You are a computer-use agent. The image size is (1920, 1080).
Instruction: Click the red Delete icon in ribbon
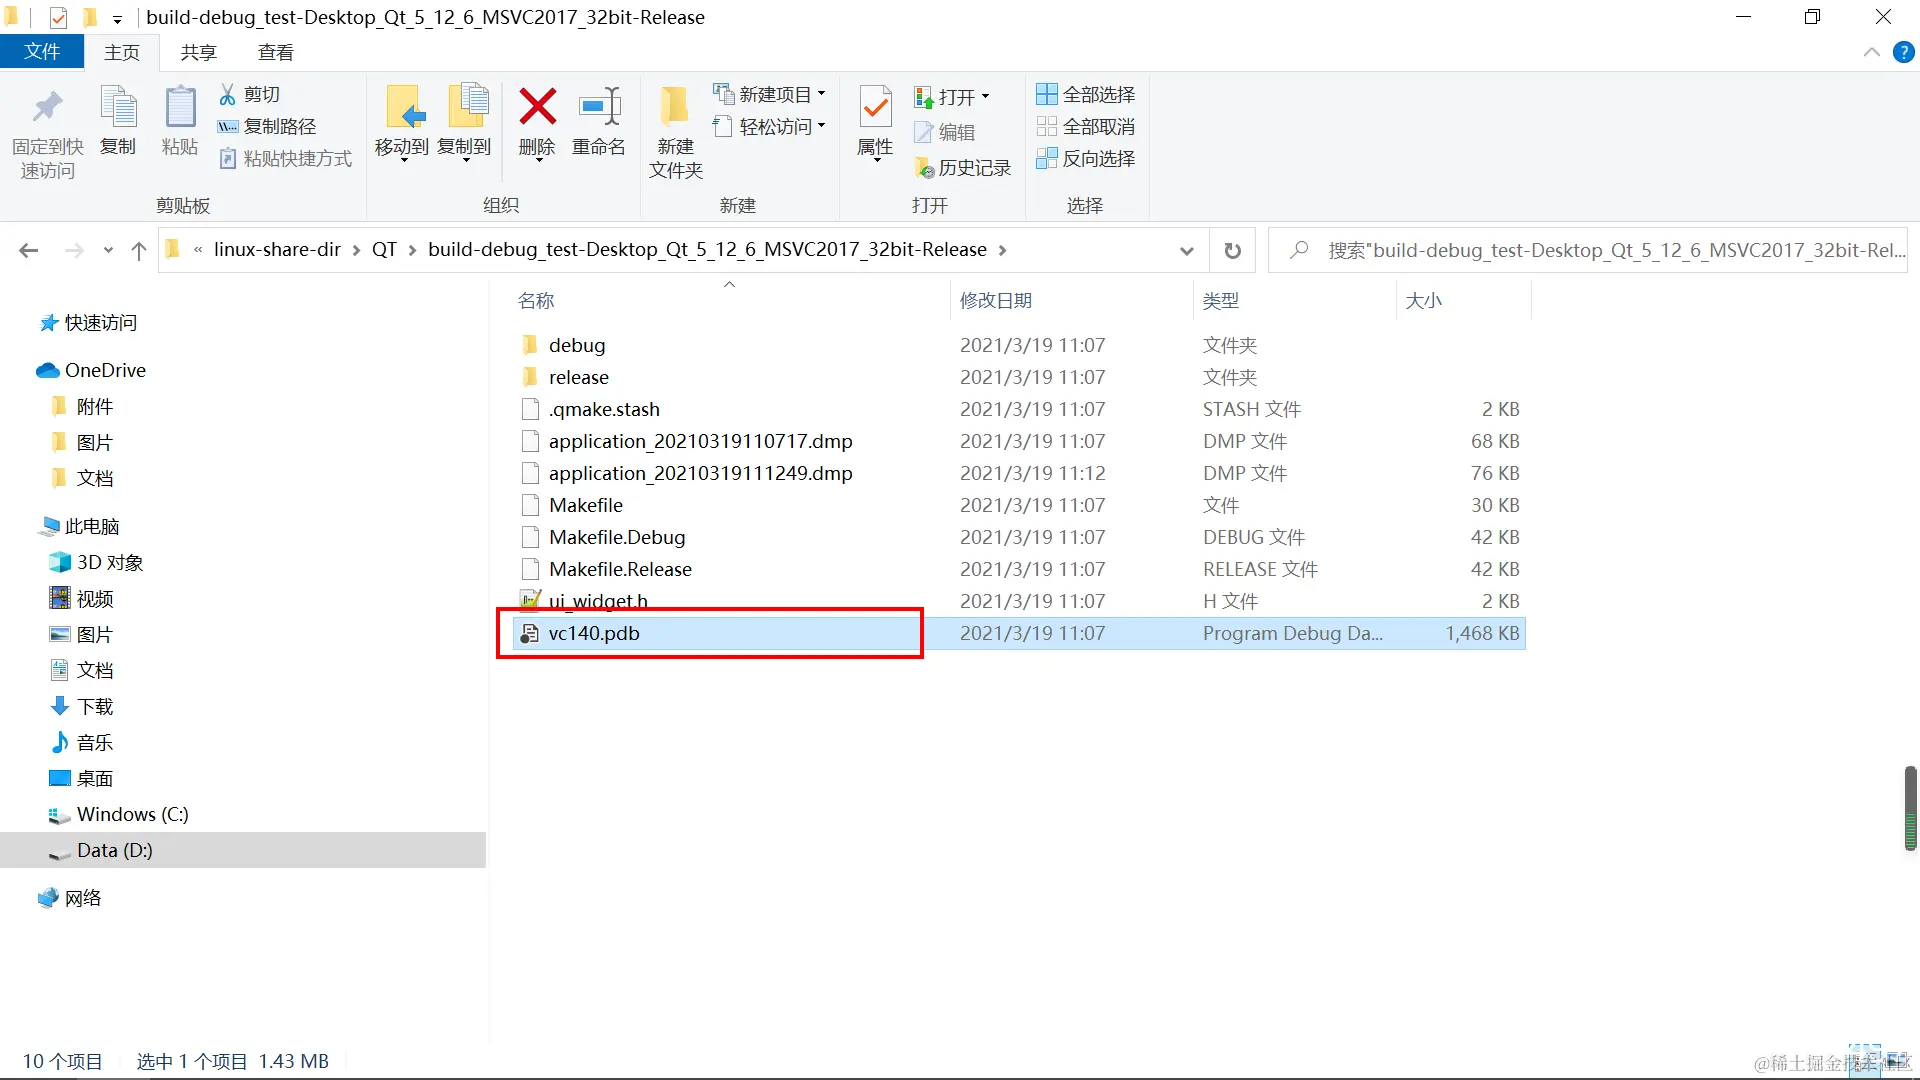tap(537, 108)
